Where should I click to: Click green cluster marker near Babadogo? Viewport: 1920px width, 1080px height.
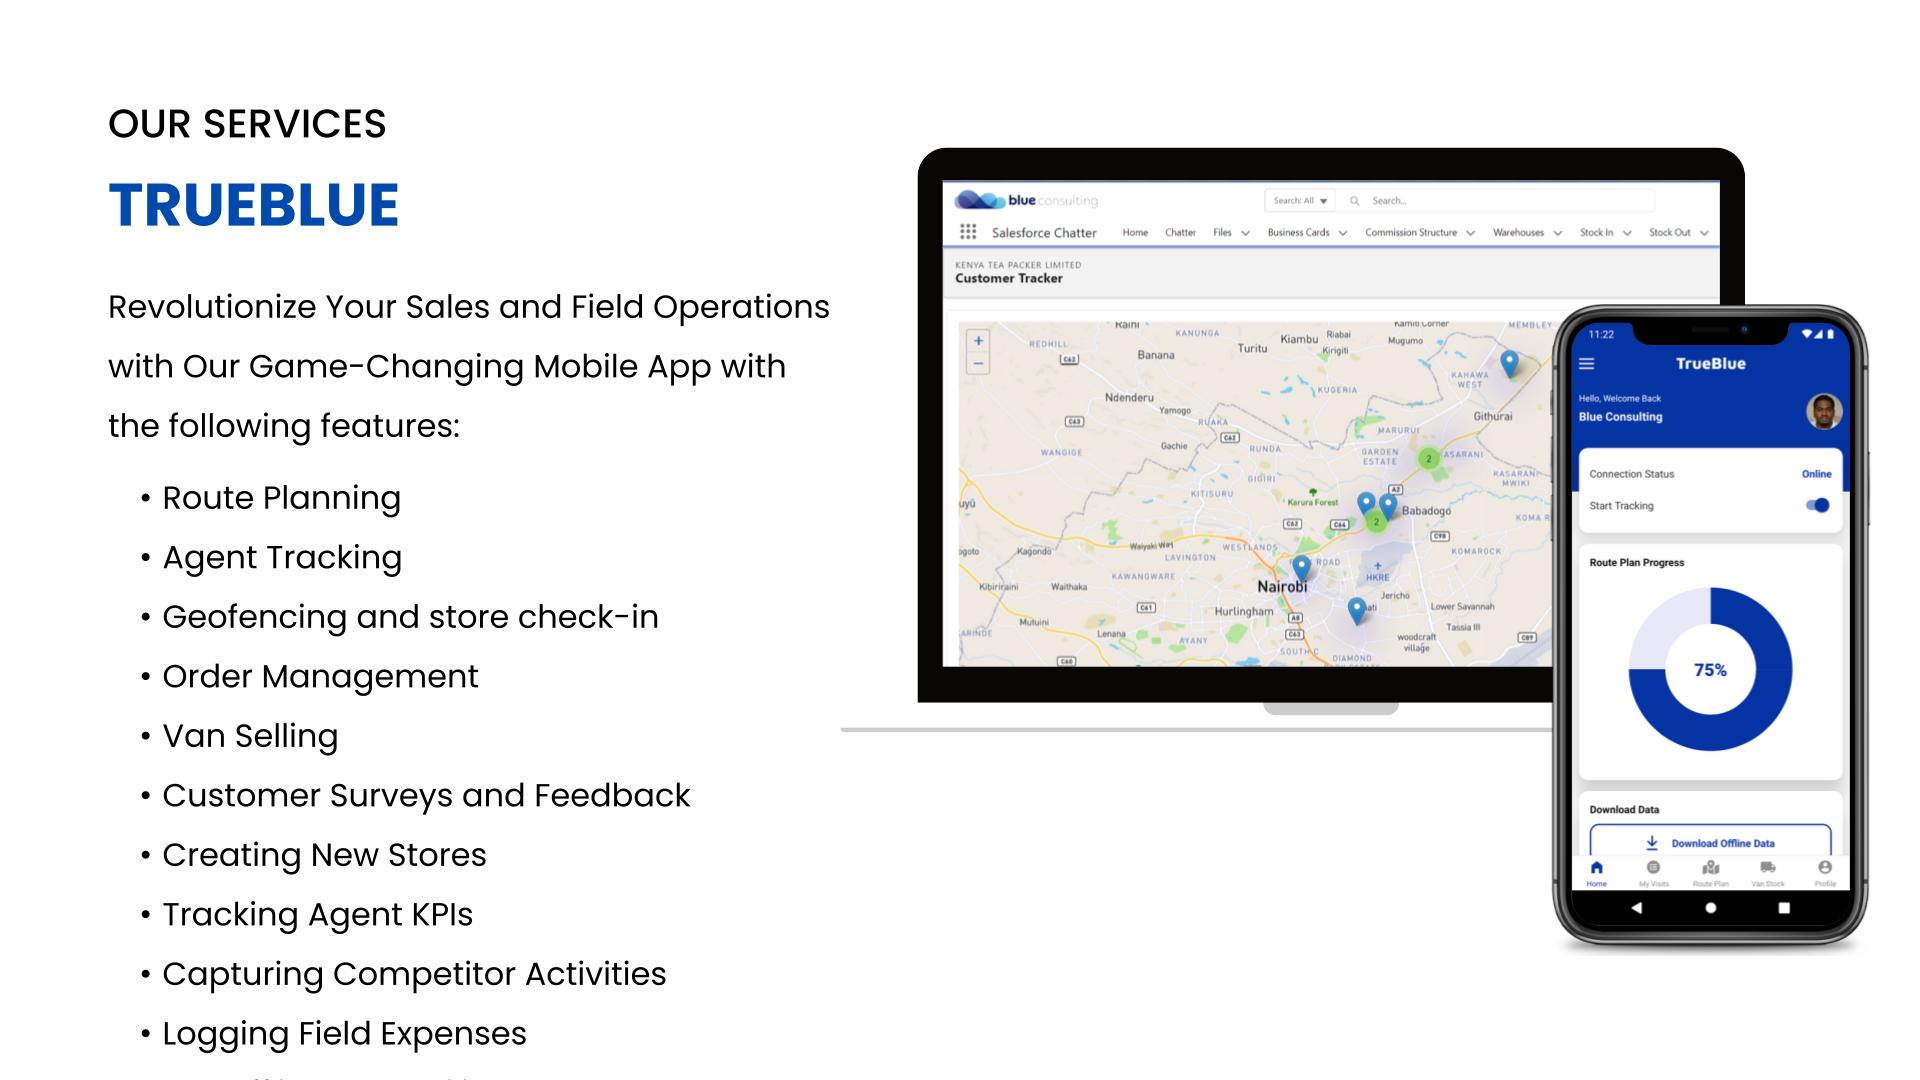[x=1376, y=521]
